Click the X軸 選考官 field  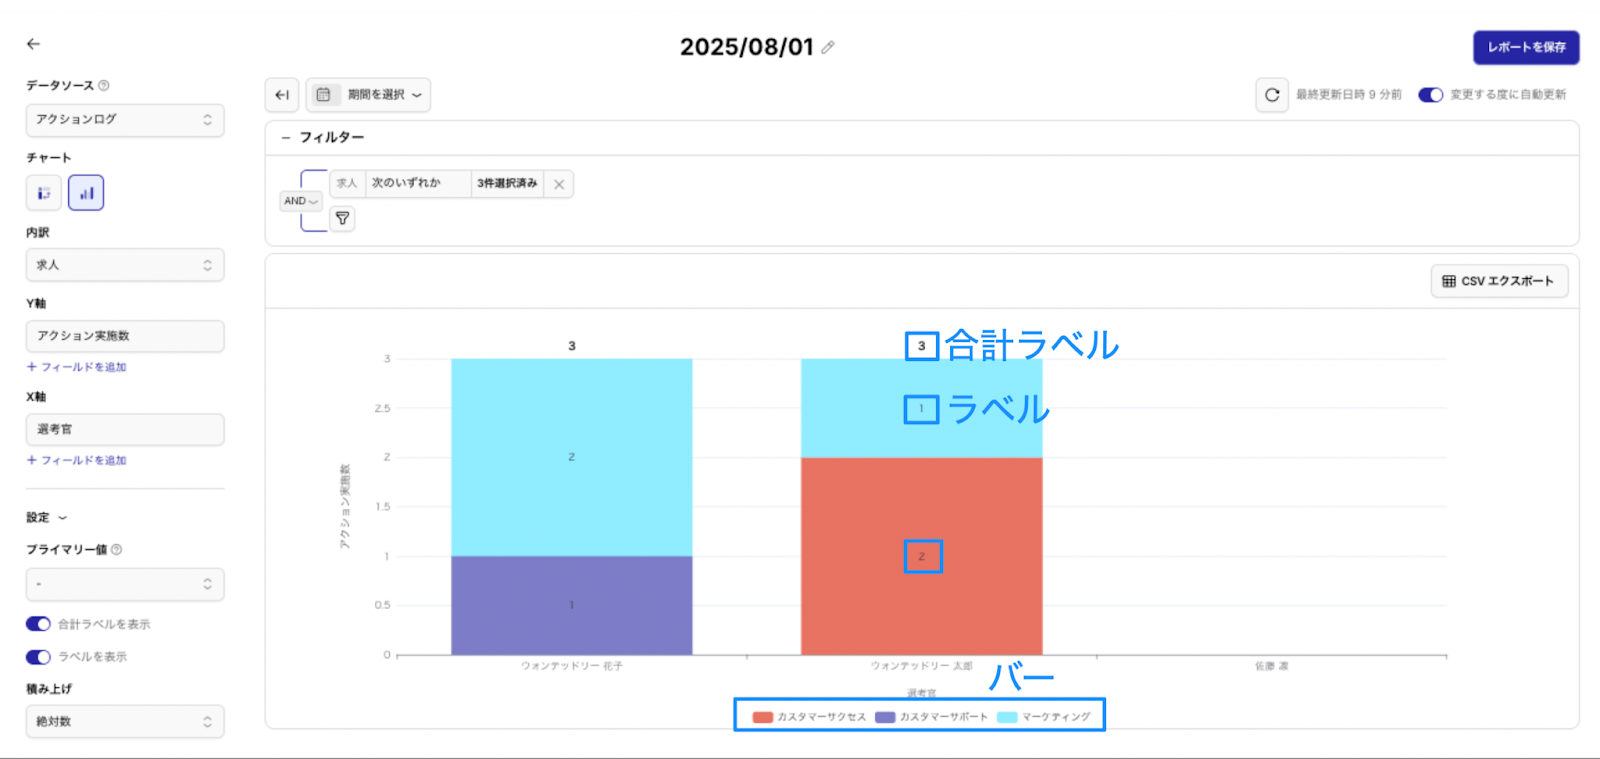click(x=125, y=429)
